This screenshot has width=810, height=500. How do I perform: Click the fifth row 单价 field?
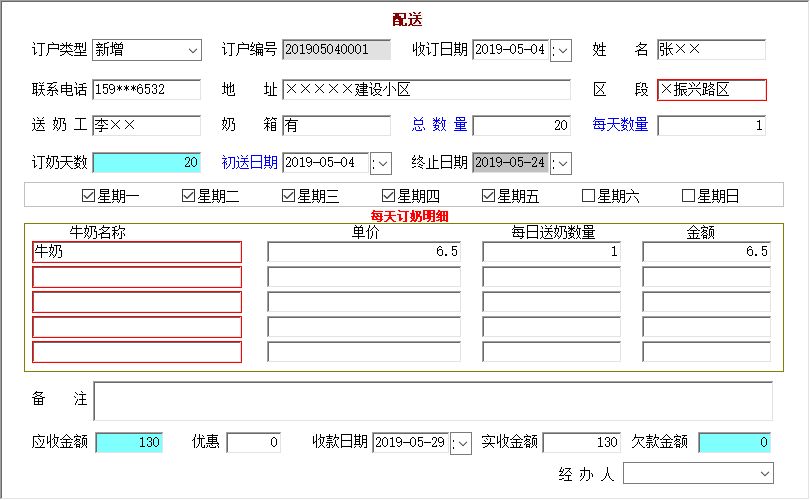click(364, 352)
